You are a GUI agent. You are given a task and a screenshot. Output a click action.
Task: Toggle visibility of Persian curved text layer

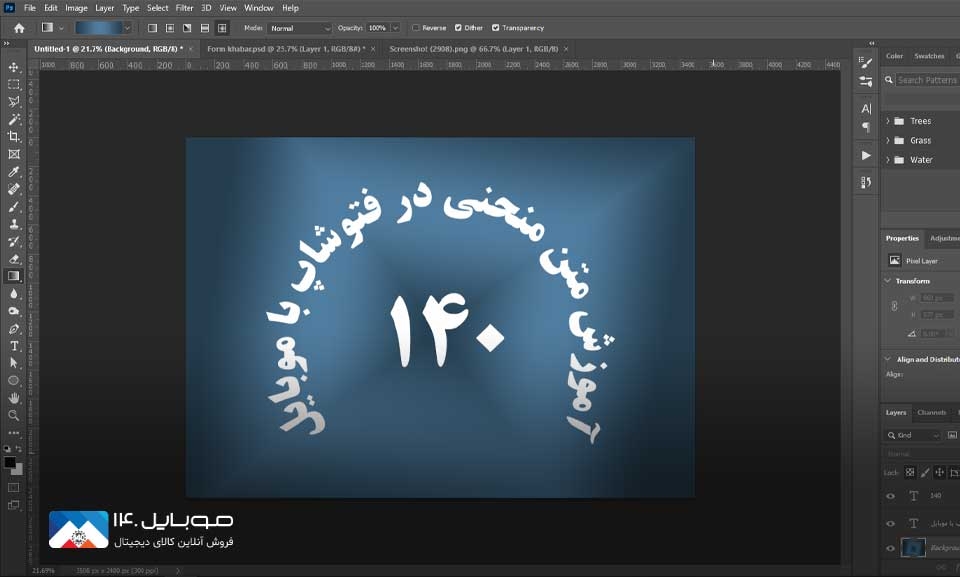891,524
